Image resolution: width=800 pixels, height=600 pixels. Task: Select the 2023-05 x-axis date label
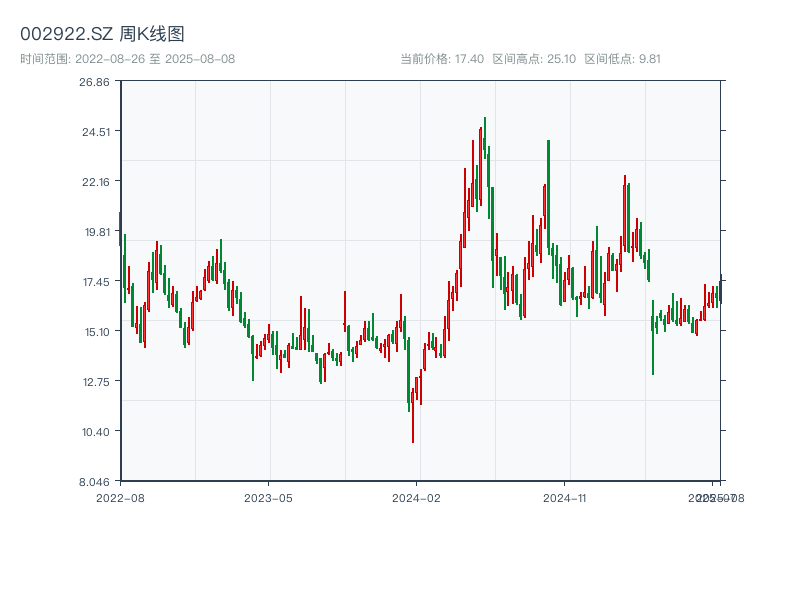268,497
